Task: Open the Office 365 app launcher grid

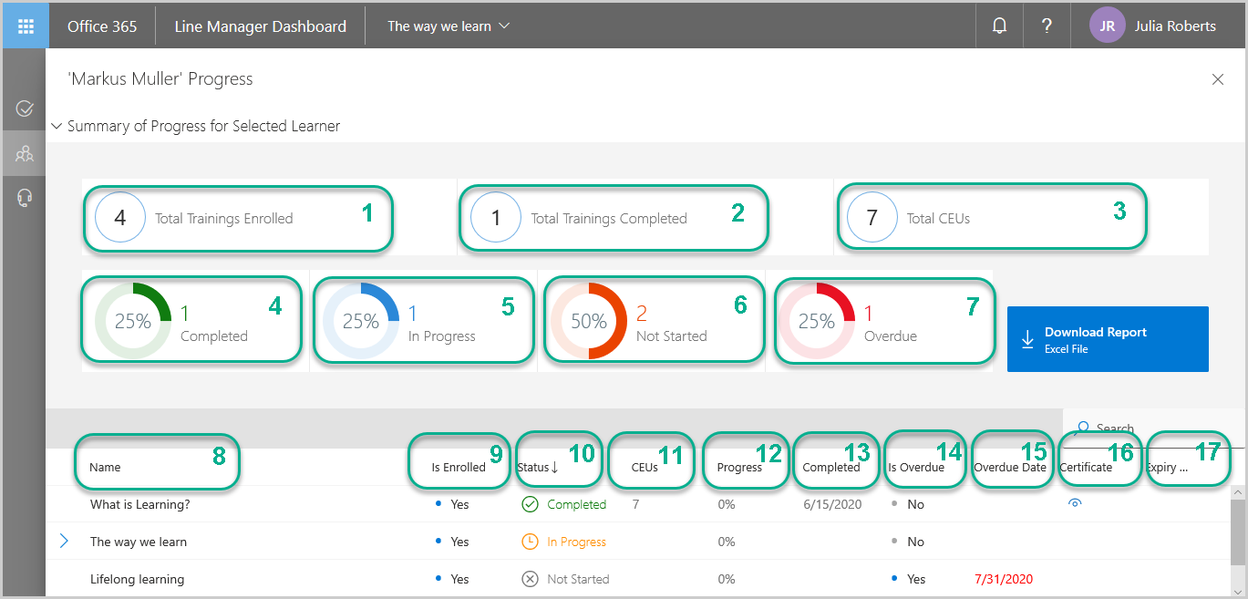Action: 25,25
